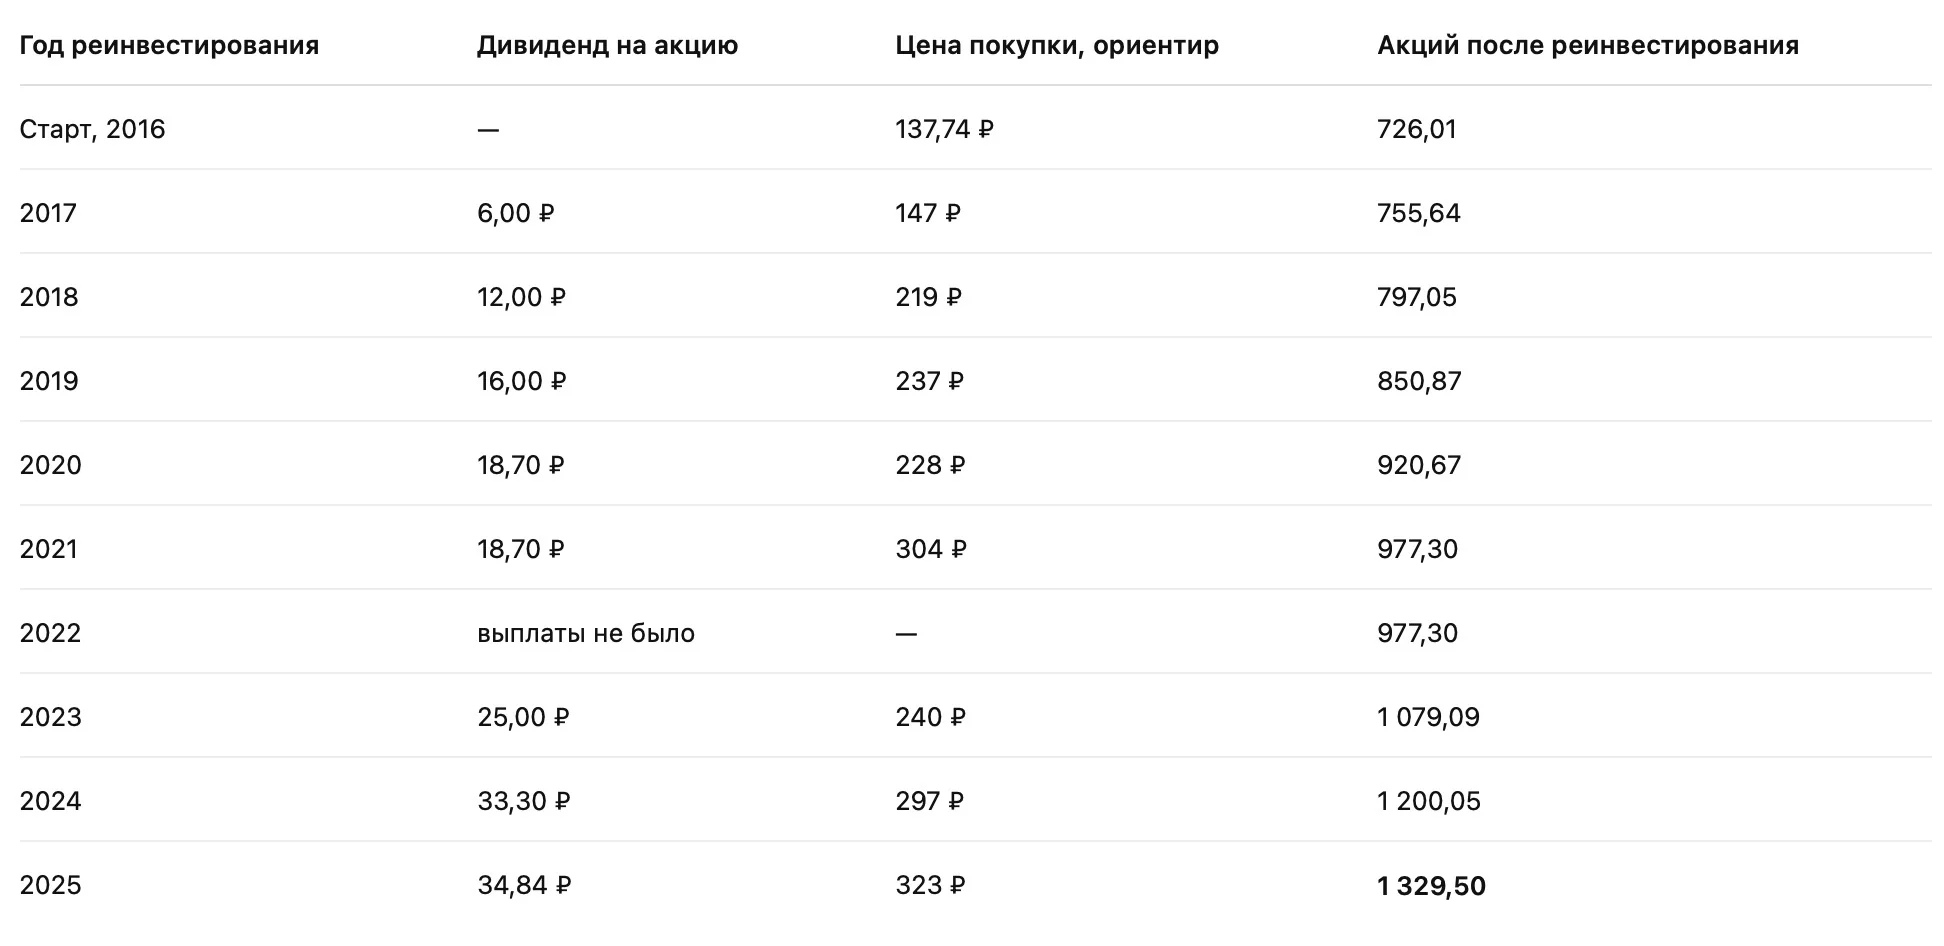Select the 323 ₽ price cell
The width and height of the screenshot is (1944, 946).
click(x=930, y=886)
